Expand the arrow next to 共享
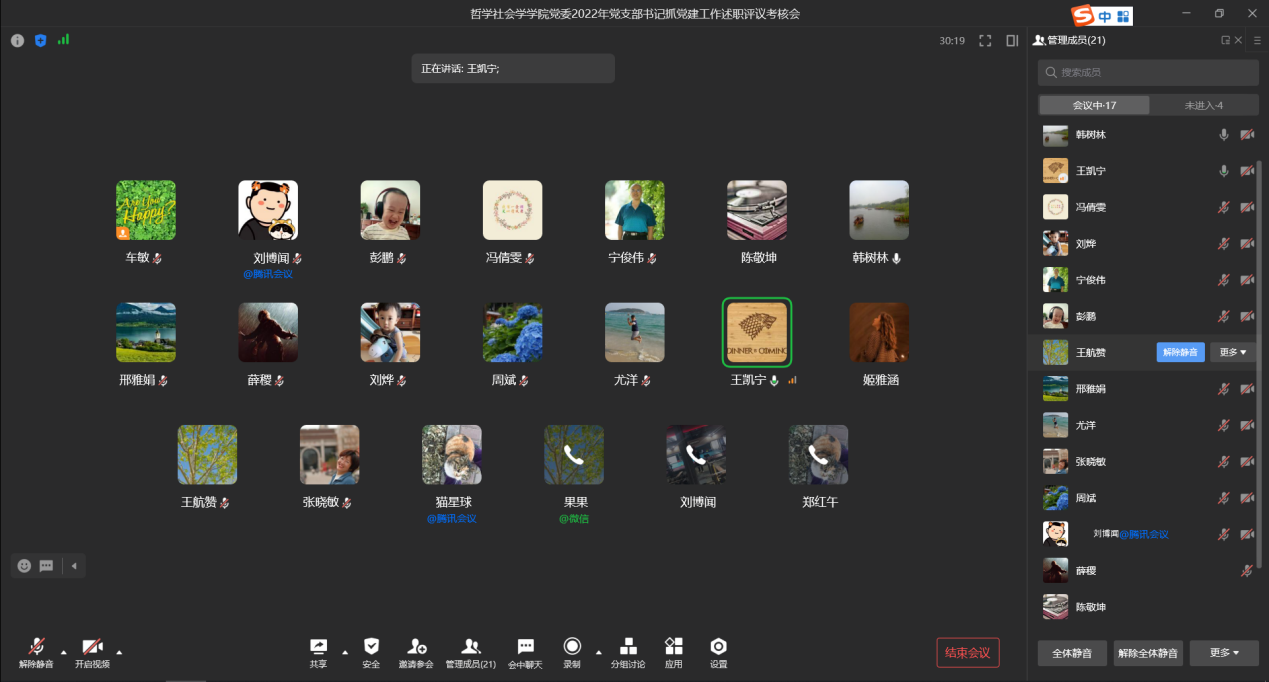Screen dimensions: 1269x682 (x=345, y=652)
